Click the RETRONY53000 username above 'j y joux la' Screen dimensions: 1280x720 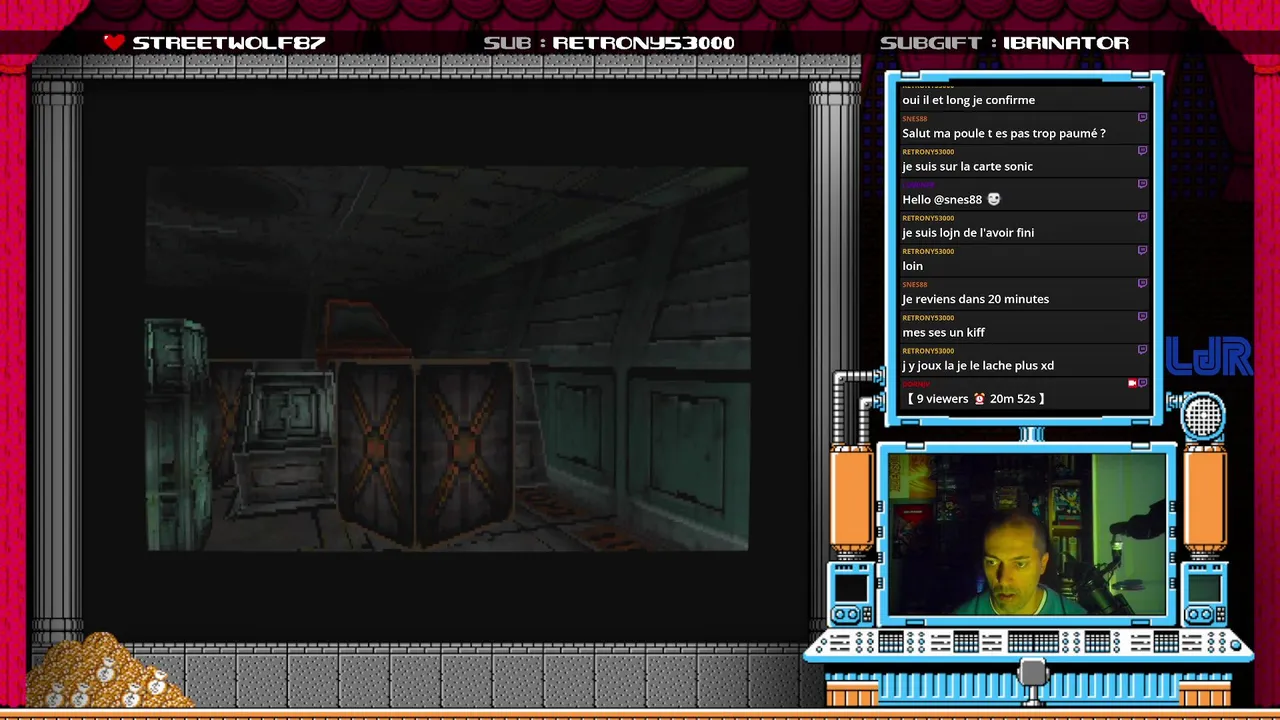(927, 350)
